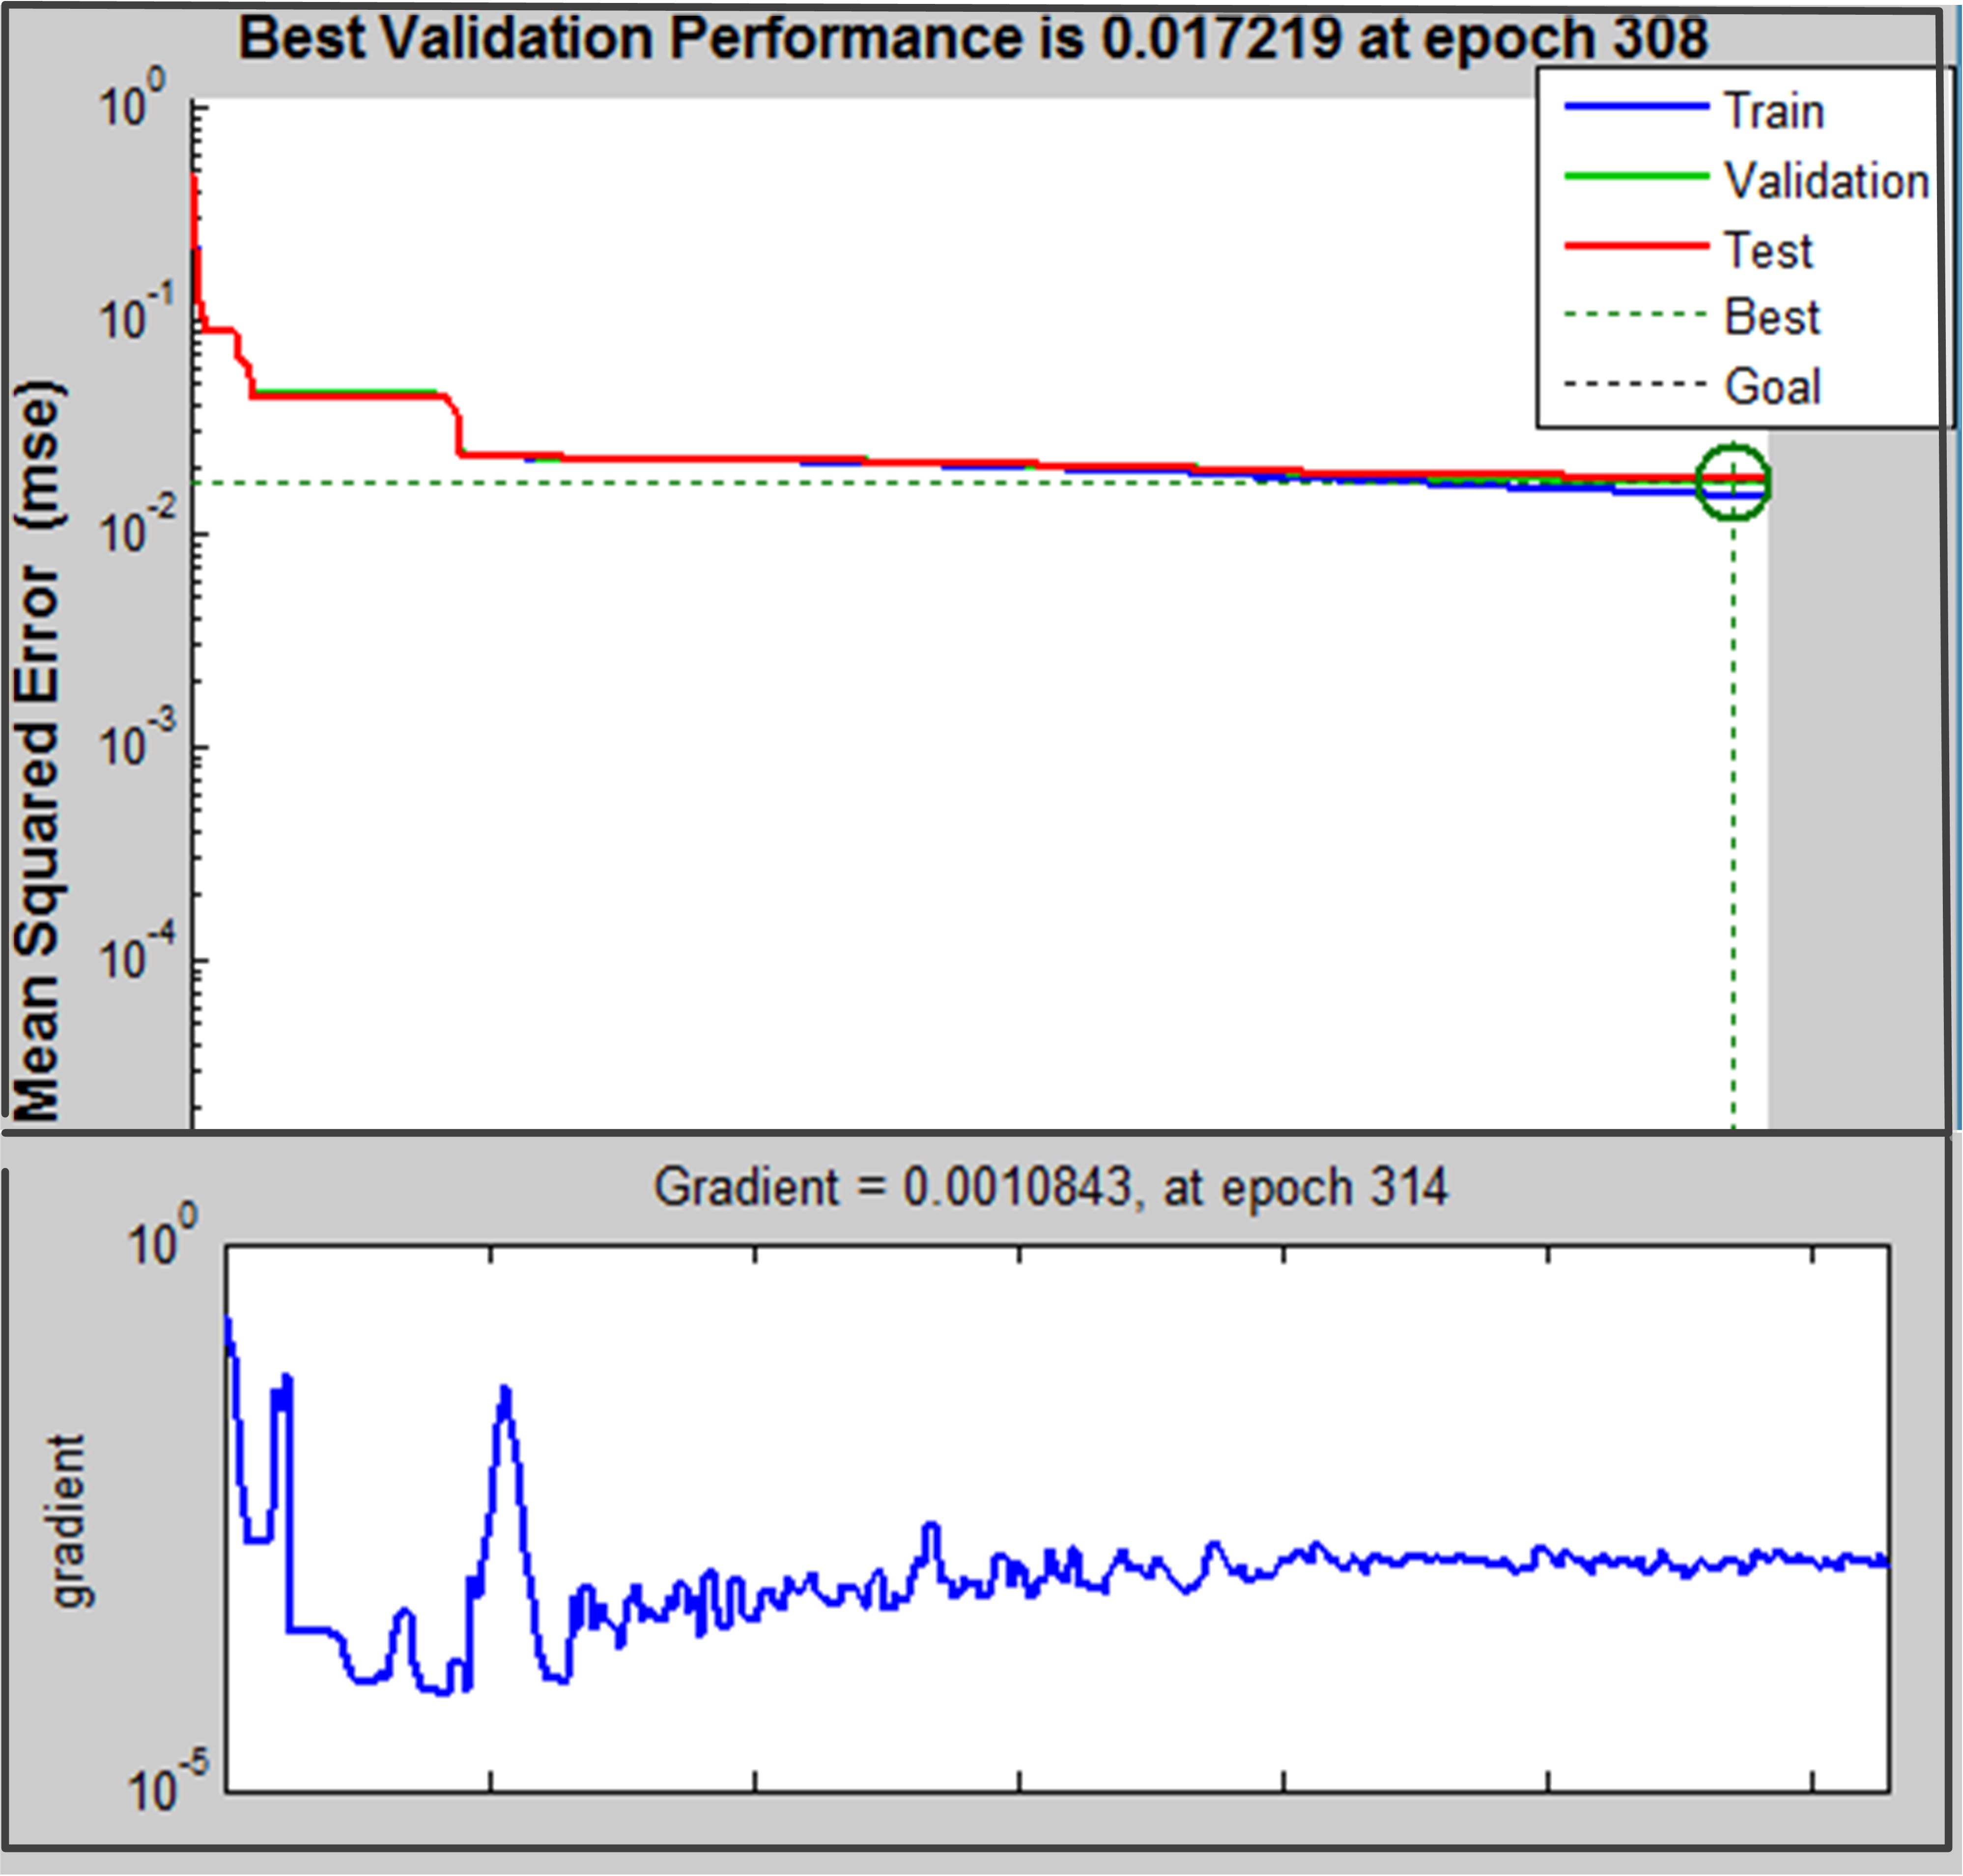Click the 'Gradient = 0.0010843' subplot title
This screenshot has height=1876, width=1963.
[1050, 1188]
